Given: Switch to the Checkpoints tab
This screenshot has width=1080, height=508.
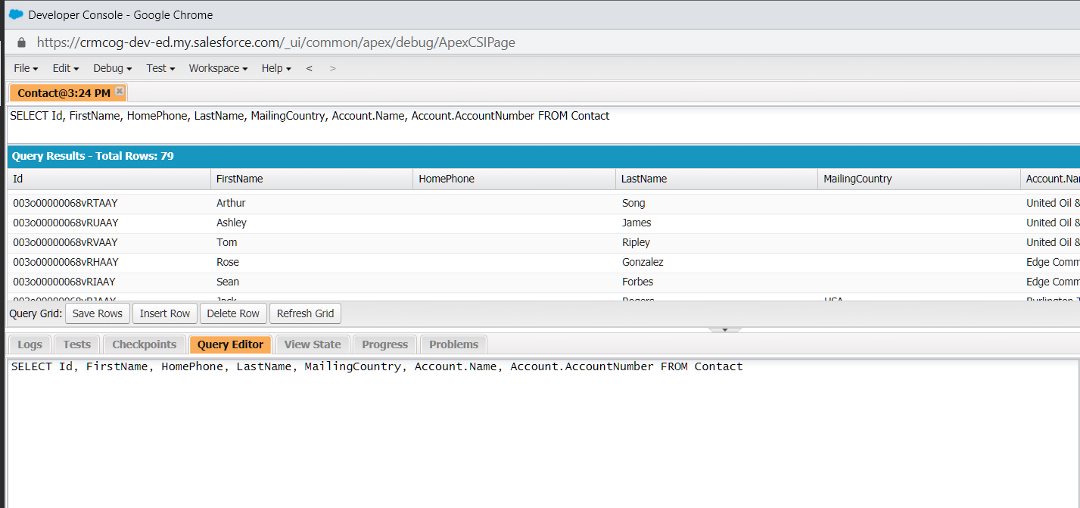Looking at the screenshot, I should pos(145,344).
